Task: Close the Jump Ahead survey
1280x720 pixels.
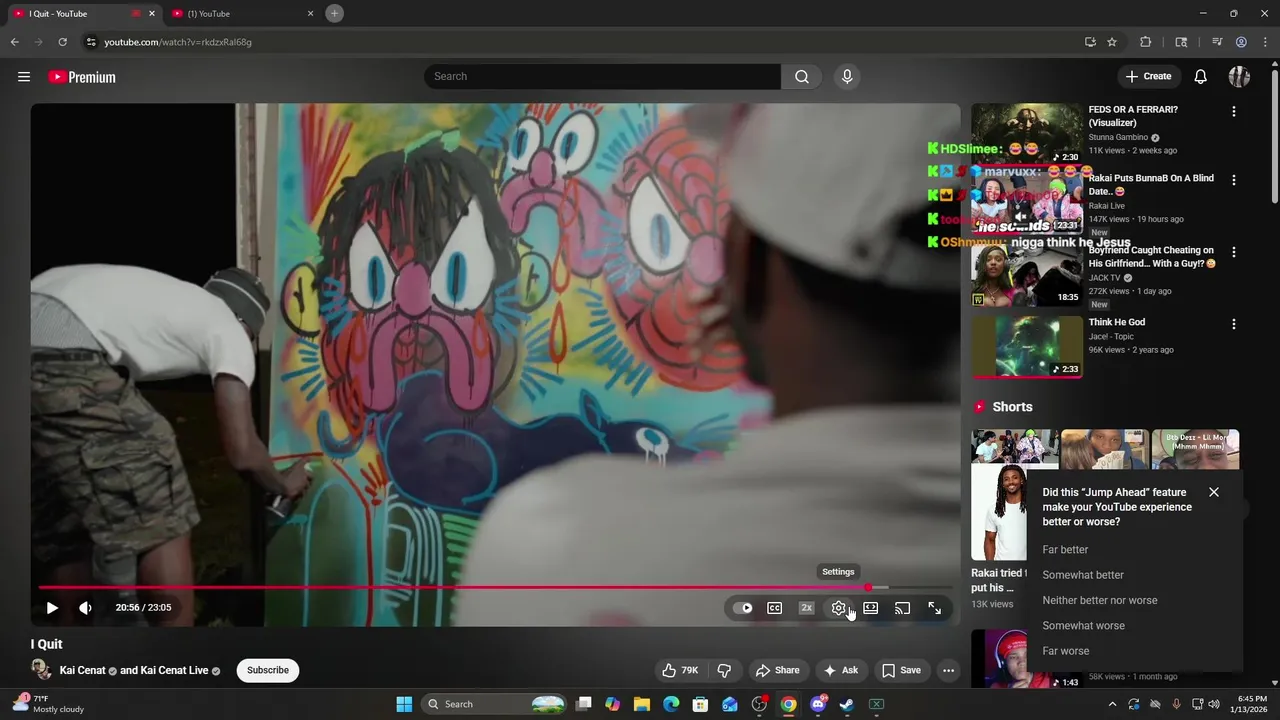Action: pyautogui.click(x=1214, y=492)
